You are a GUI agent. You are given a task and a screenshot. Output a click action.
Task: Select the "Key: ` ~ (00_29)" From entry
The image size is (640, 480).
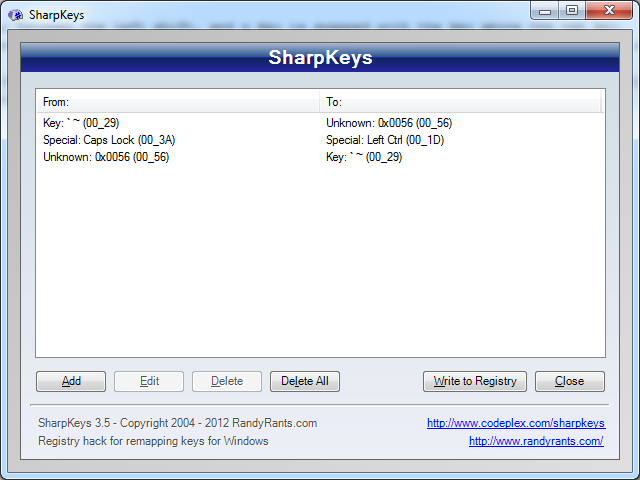81,123
